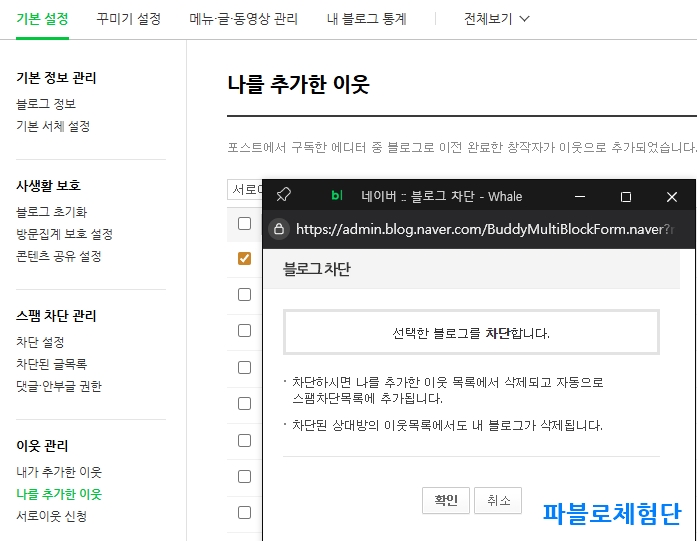The height and width of the screenshot is (541, 697).
Task: Open the 메뉴·글·동영상 관리 tab
Action: (244, 19)
